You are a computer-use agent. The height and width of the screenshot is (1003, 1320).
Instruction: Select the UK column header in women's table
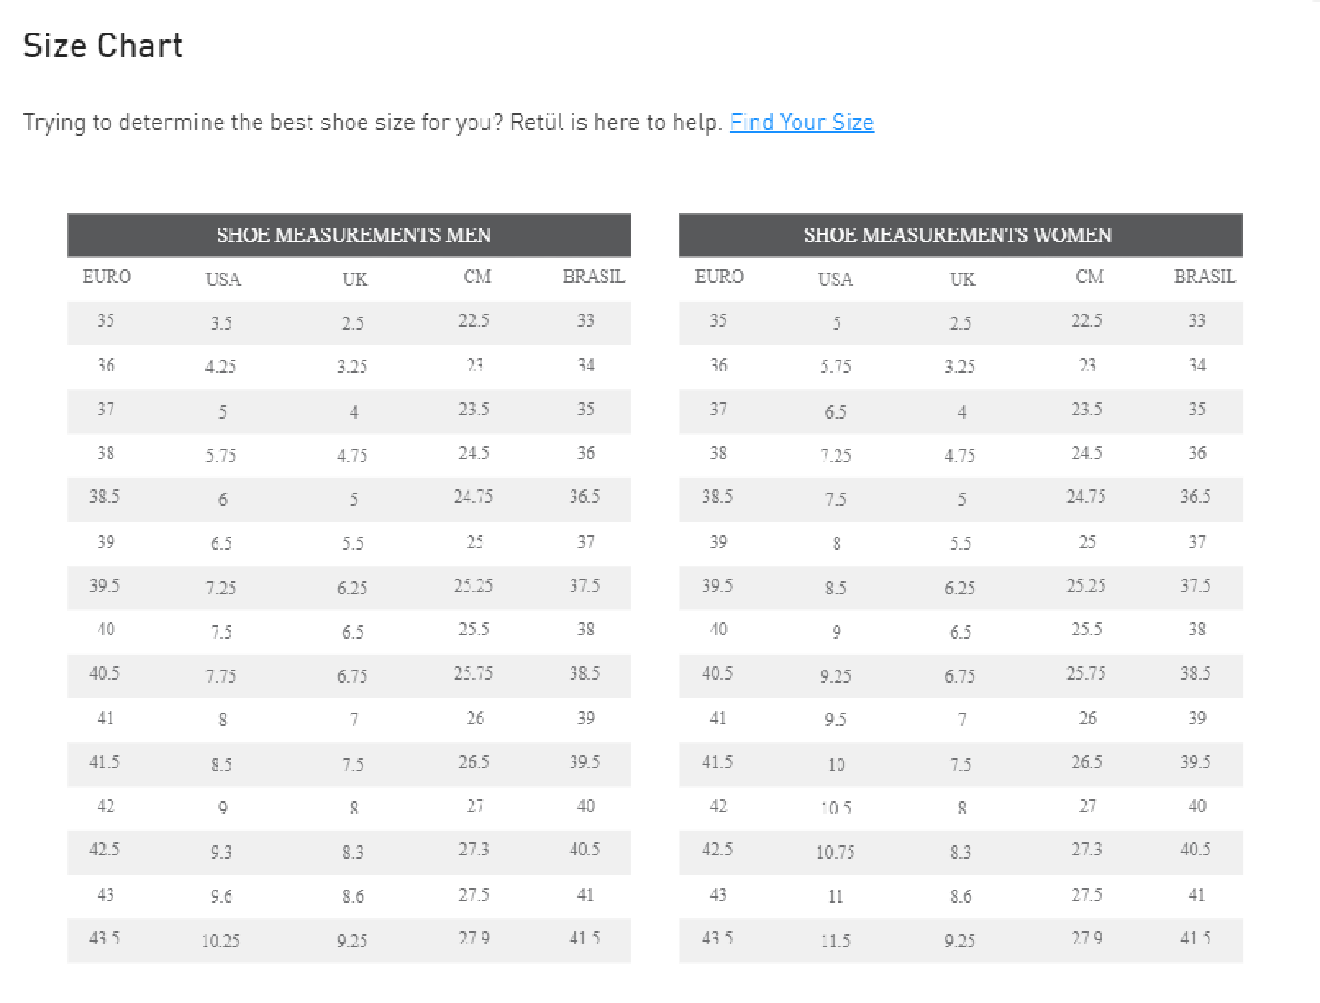click(962, 279)
